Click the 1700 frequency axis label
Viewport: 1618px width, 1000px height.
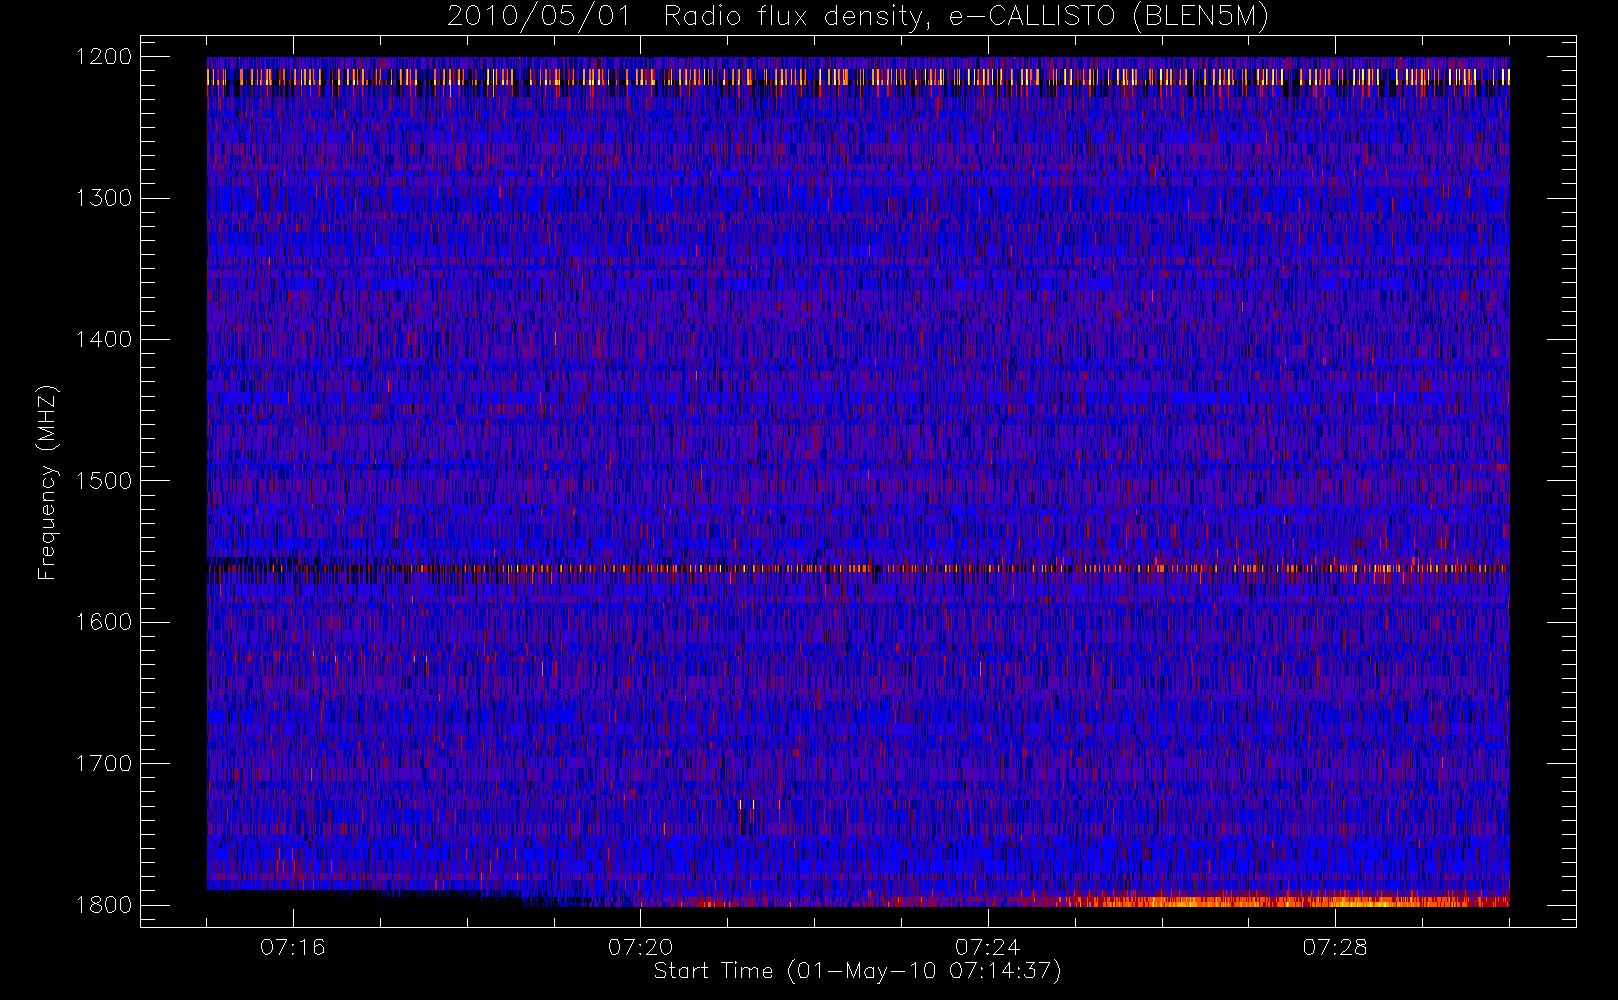click(104, 763)
